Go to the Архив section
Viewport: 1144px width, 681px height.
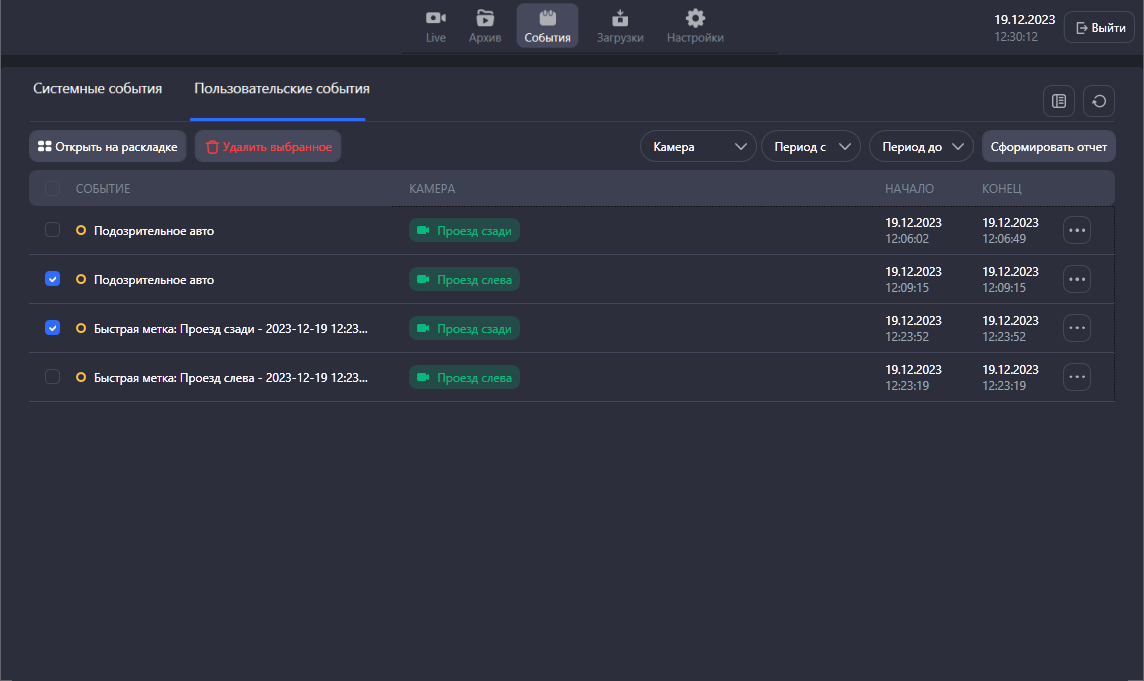pos(485,26)
